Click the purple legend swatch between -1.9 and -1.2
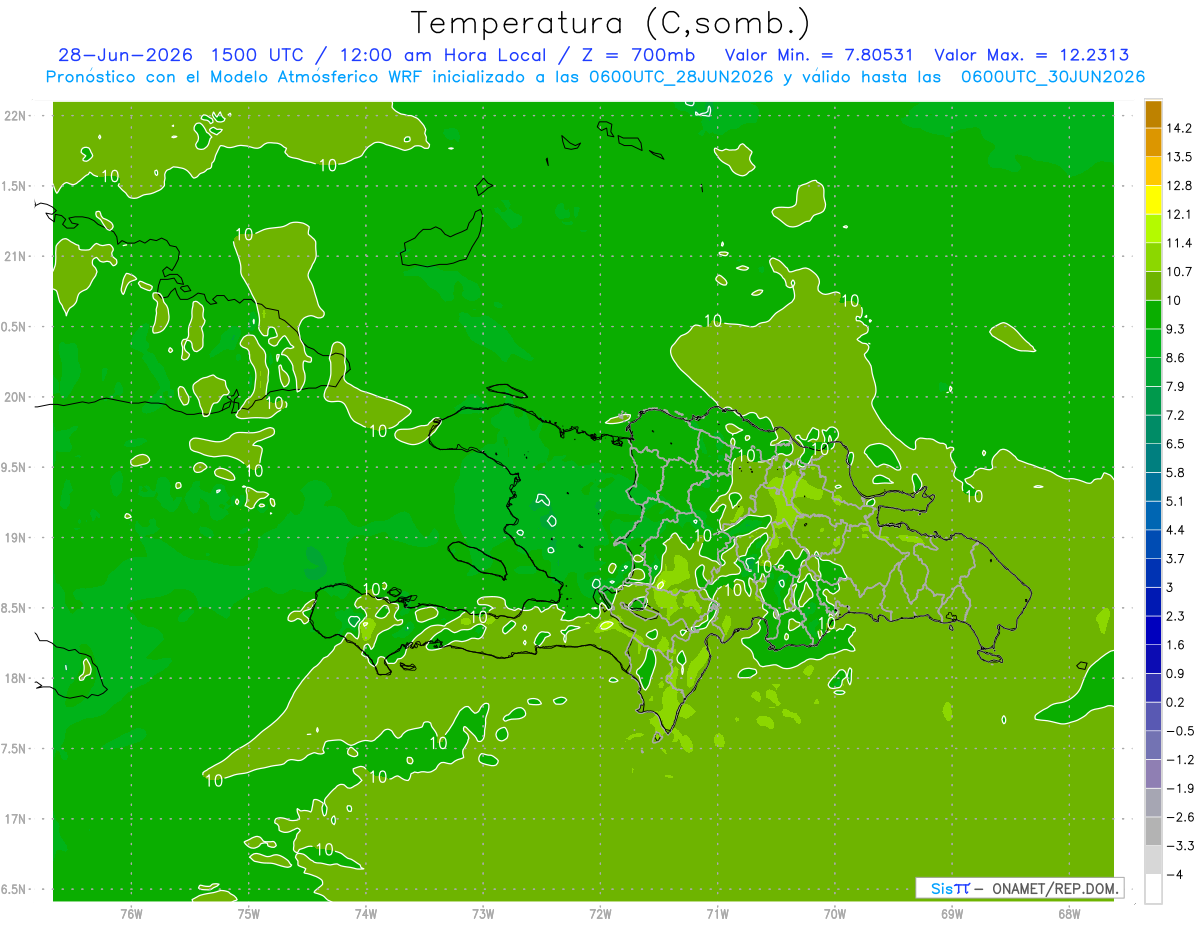Viewport: 1200px width, 927px height. [1153, 774]
